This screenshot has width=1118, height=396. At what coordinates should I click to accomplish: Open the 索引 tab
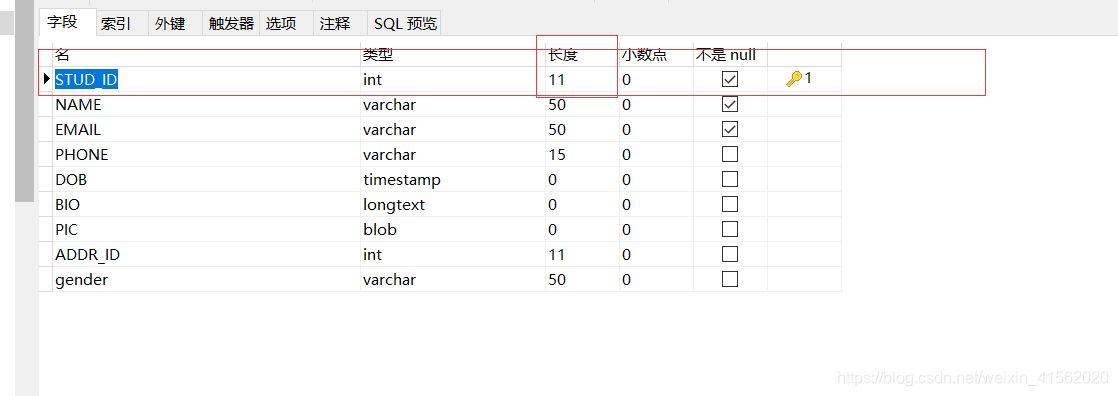click(x=122, y=23)
